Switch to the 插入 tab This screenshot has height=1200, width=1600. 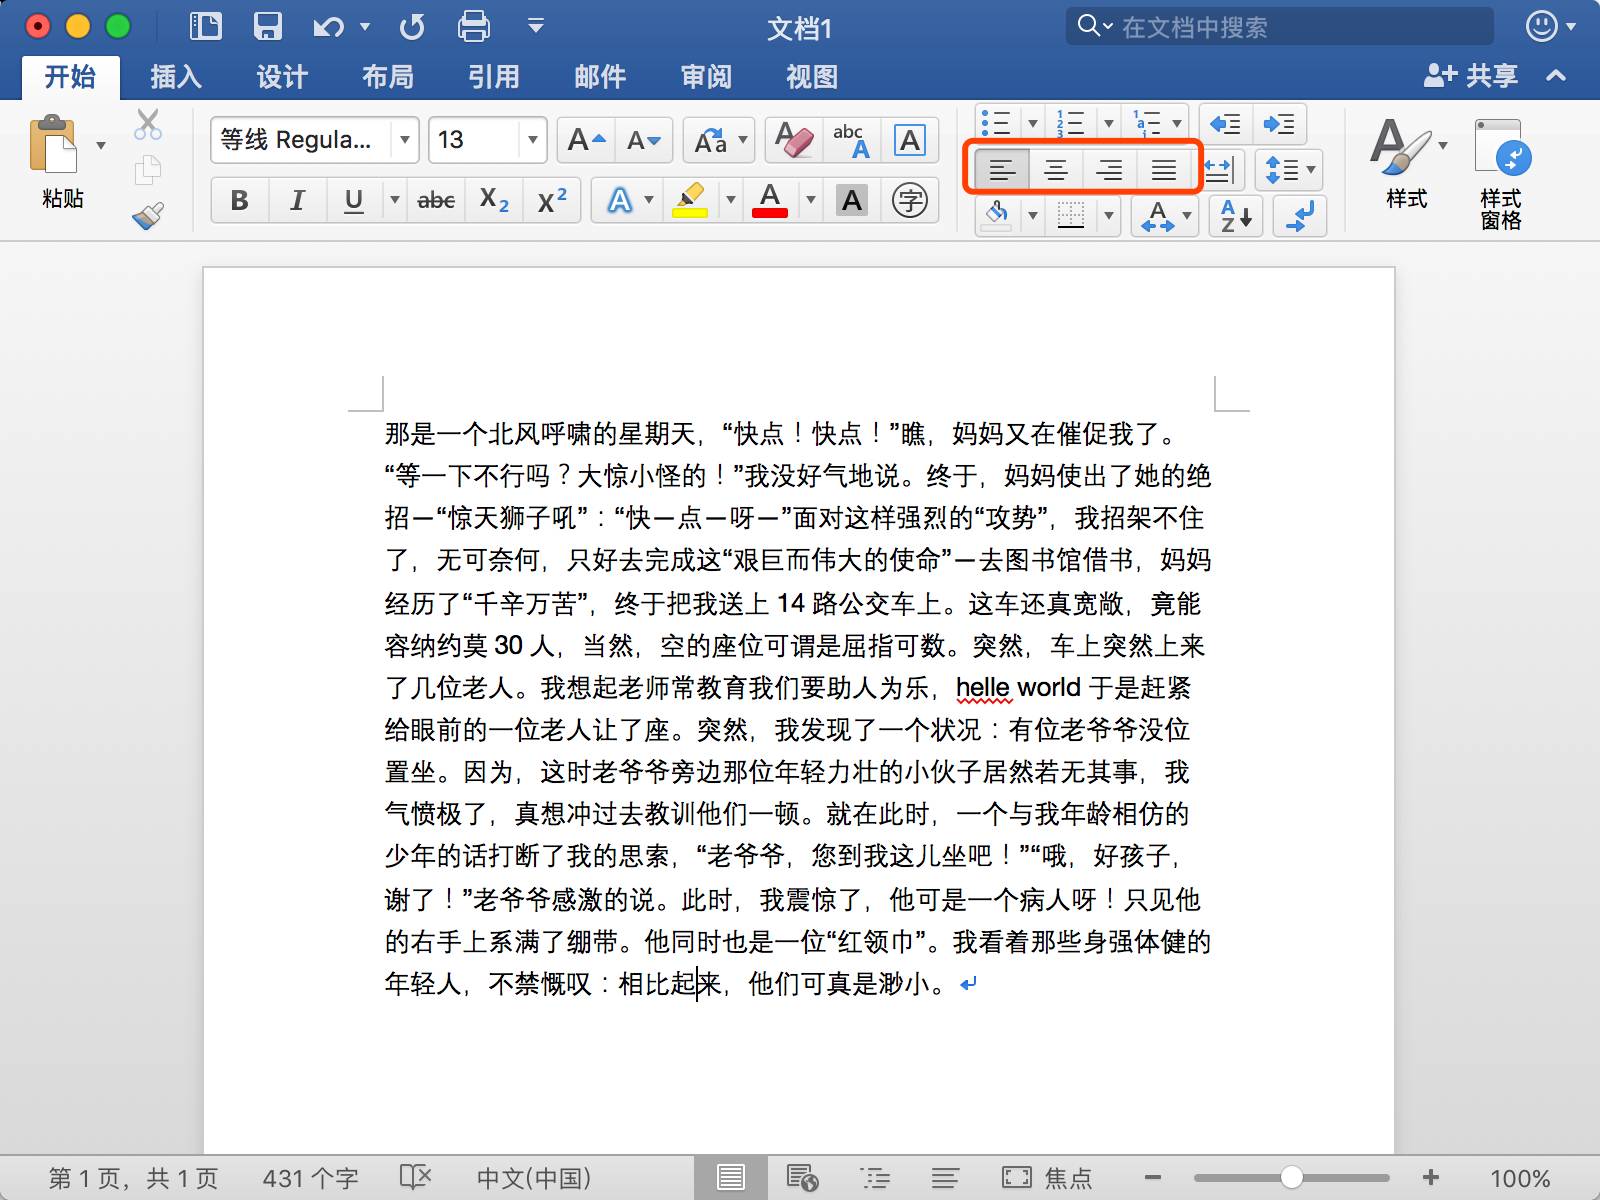tap(176, 77)
